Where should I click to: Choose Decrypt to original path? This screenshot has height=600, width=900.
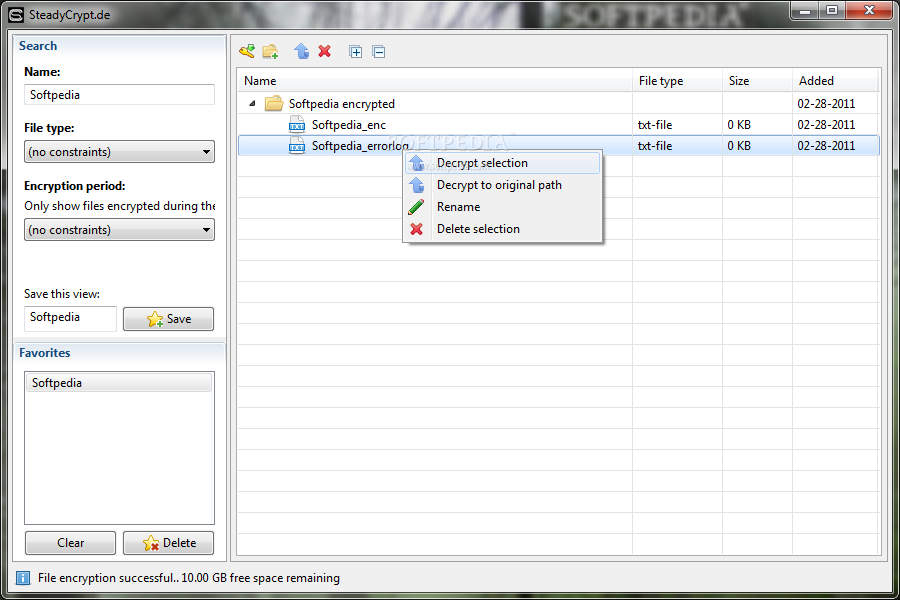502,185
